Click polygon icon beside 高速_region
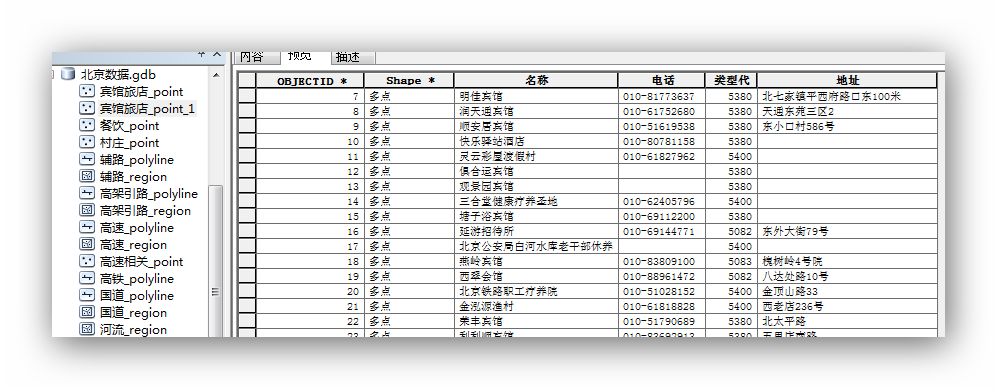 pyautogui.click(x=86, y=245)
